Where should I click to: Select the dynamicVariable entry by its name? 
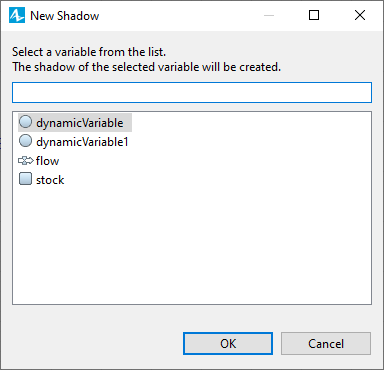(80, 123)
